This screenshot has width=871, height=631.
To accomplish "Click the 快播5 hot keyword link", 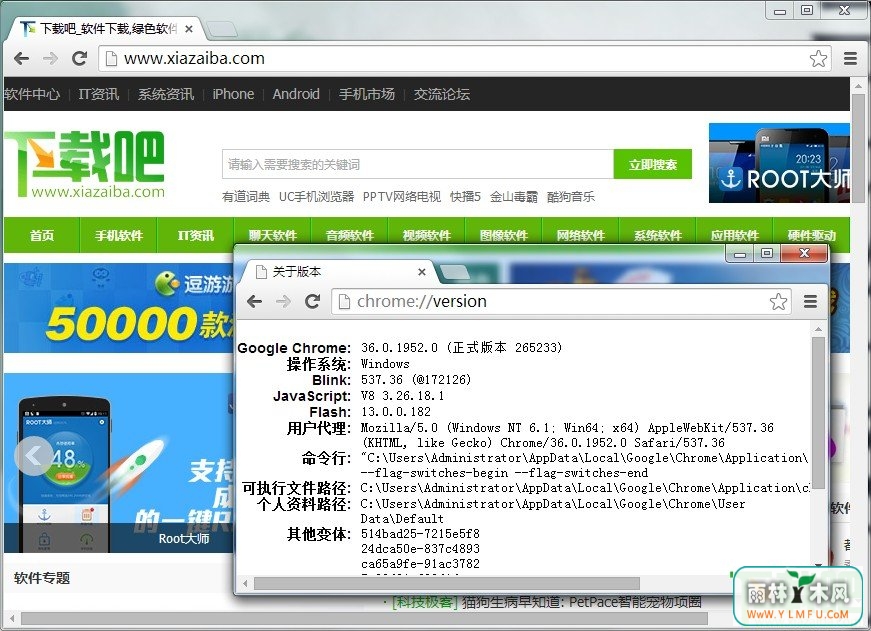I will click(x=465, y=197).
